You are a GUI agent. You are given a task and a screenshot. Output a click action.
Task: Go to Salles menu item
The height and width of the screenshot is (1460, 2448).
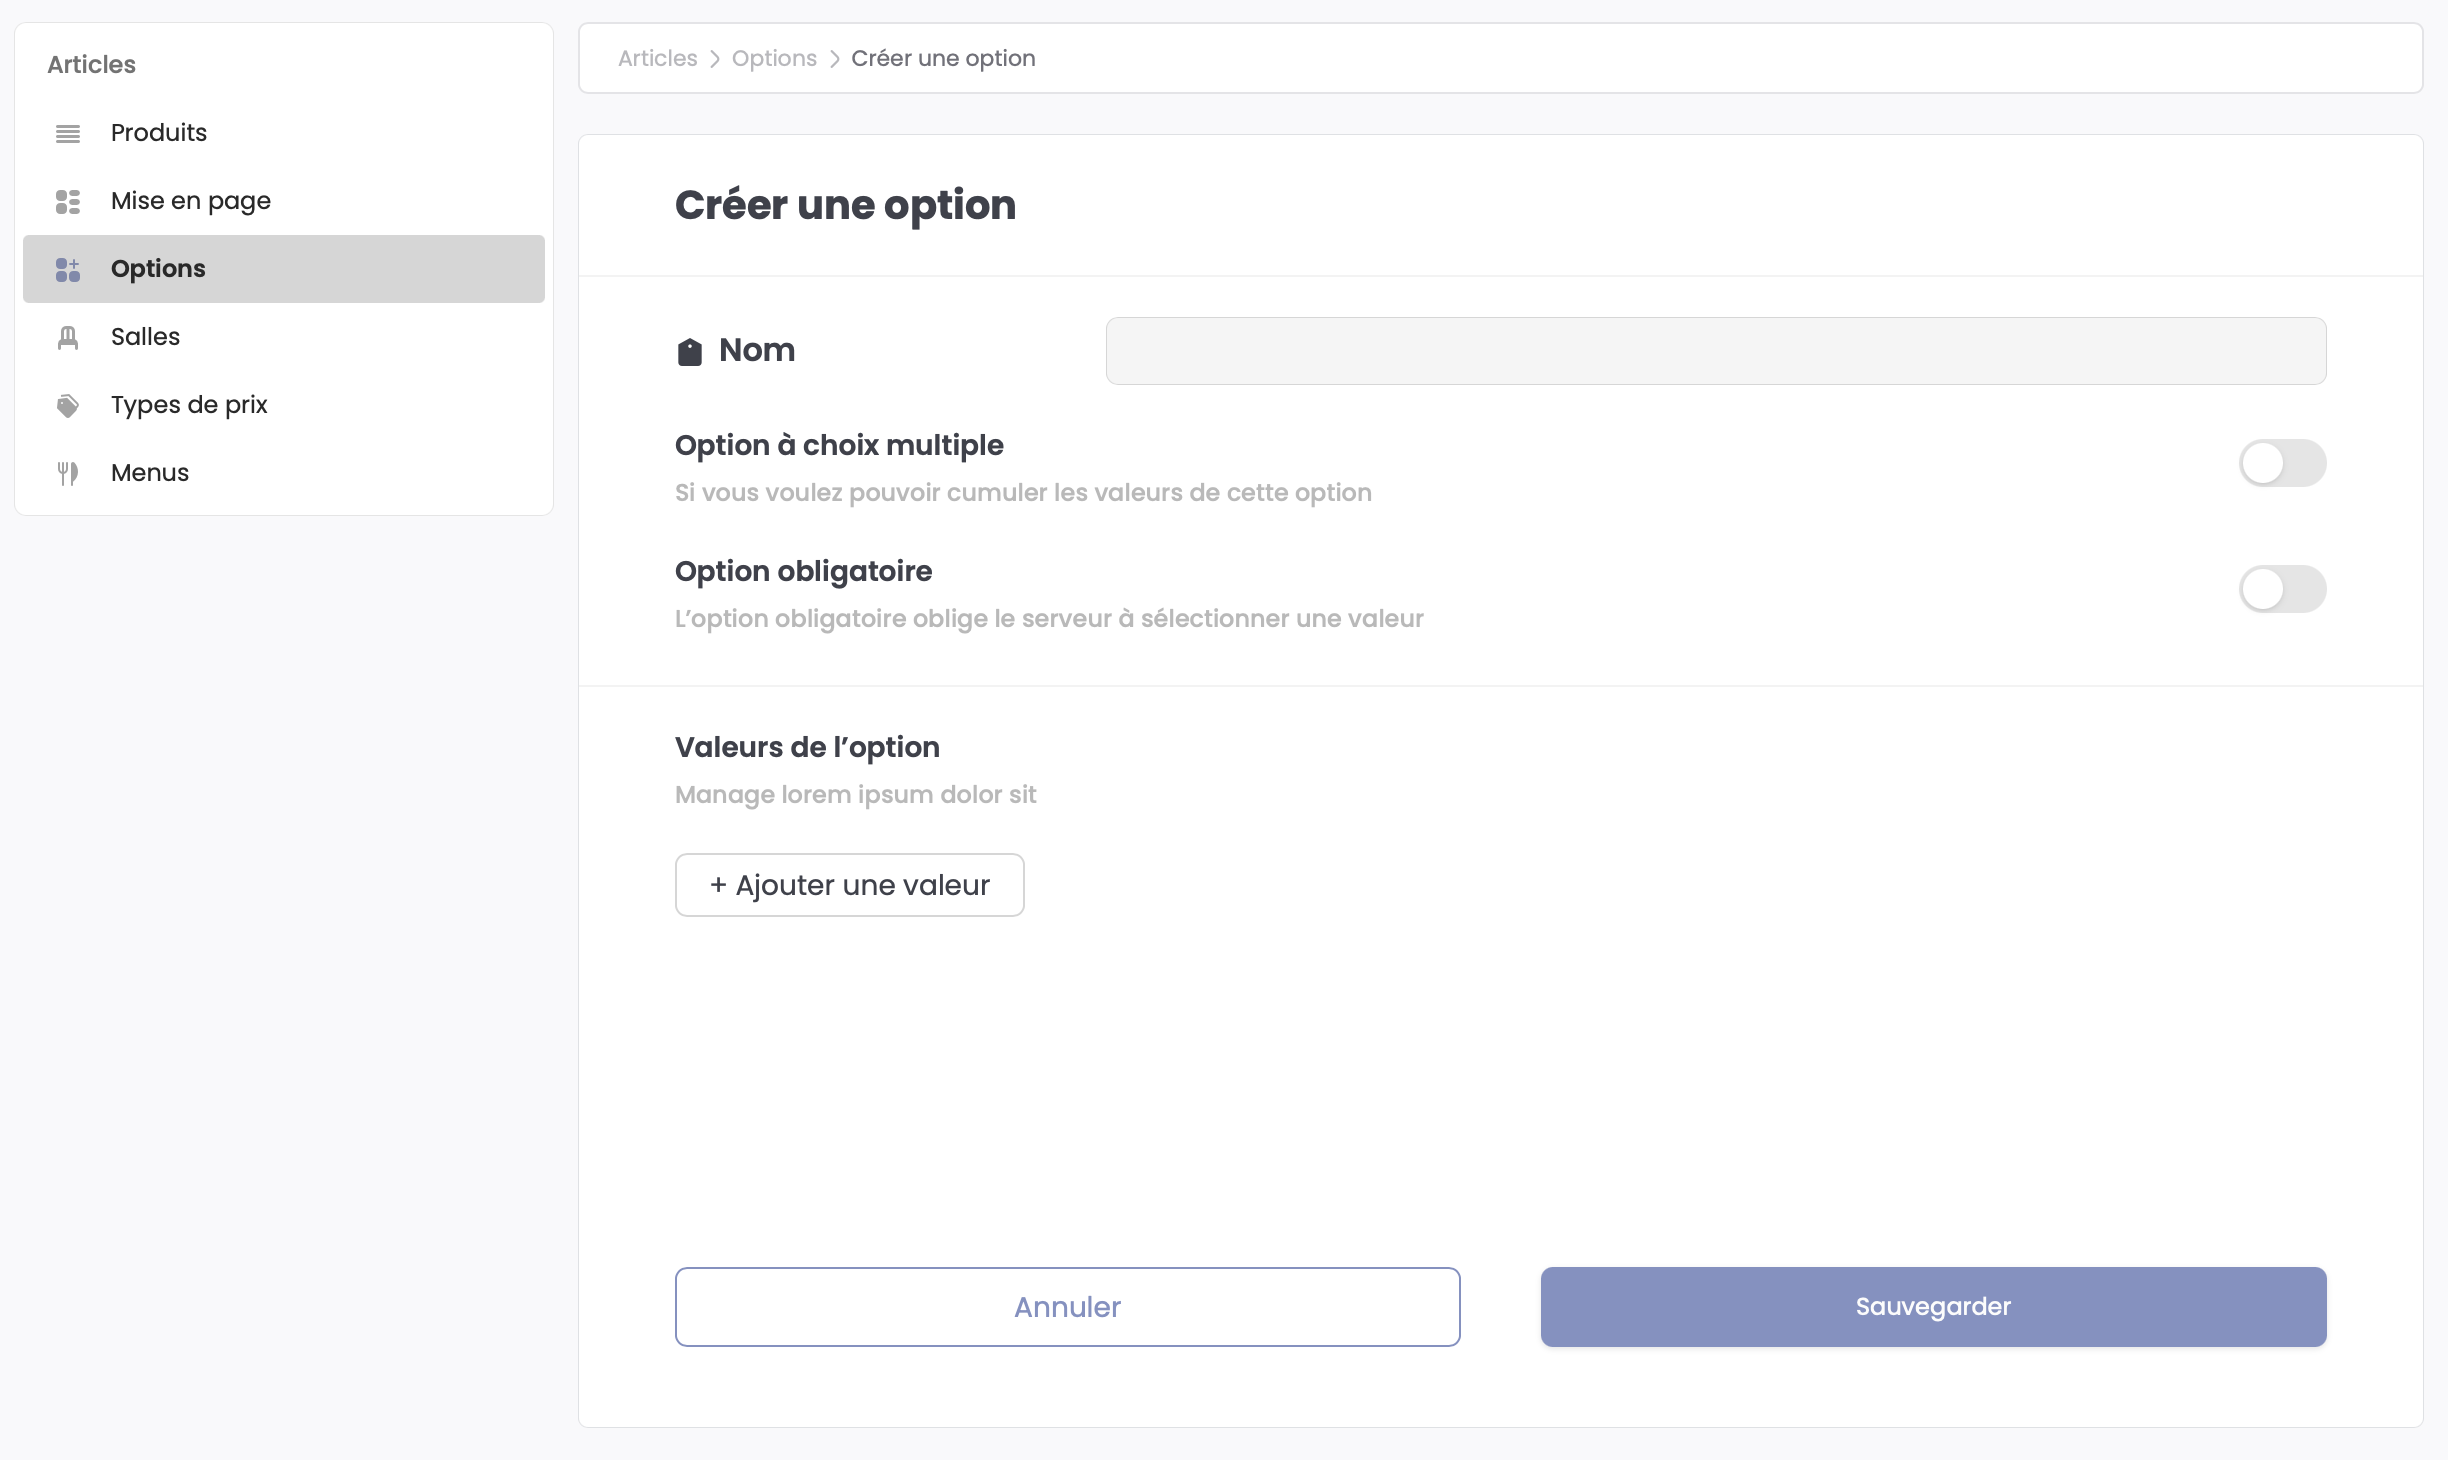coord(146,337)
